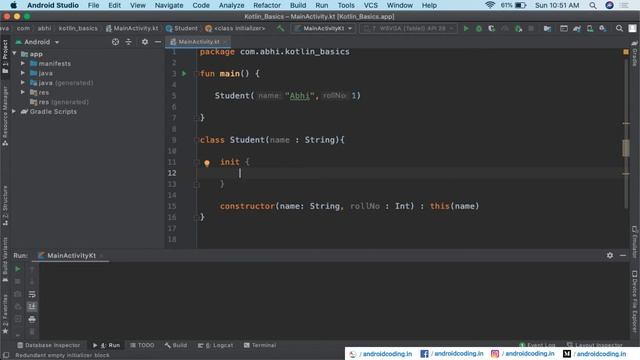This screenshot has width=640, height=360.
Task: Open the TODO tool window
Action: pos(142,345)
